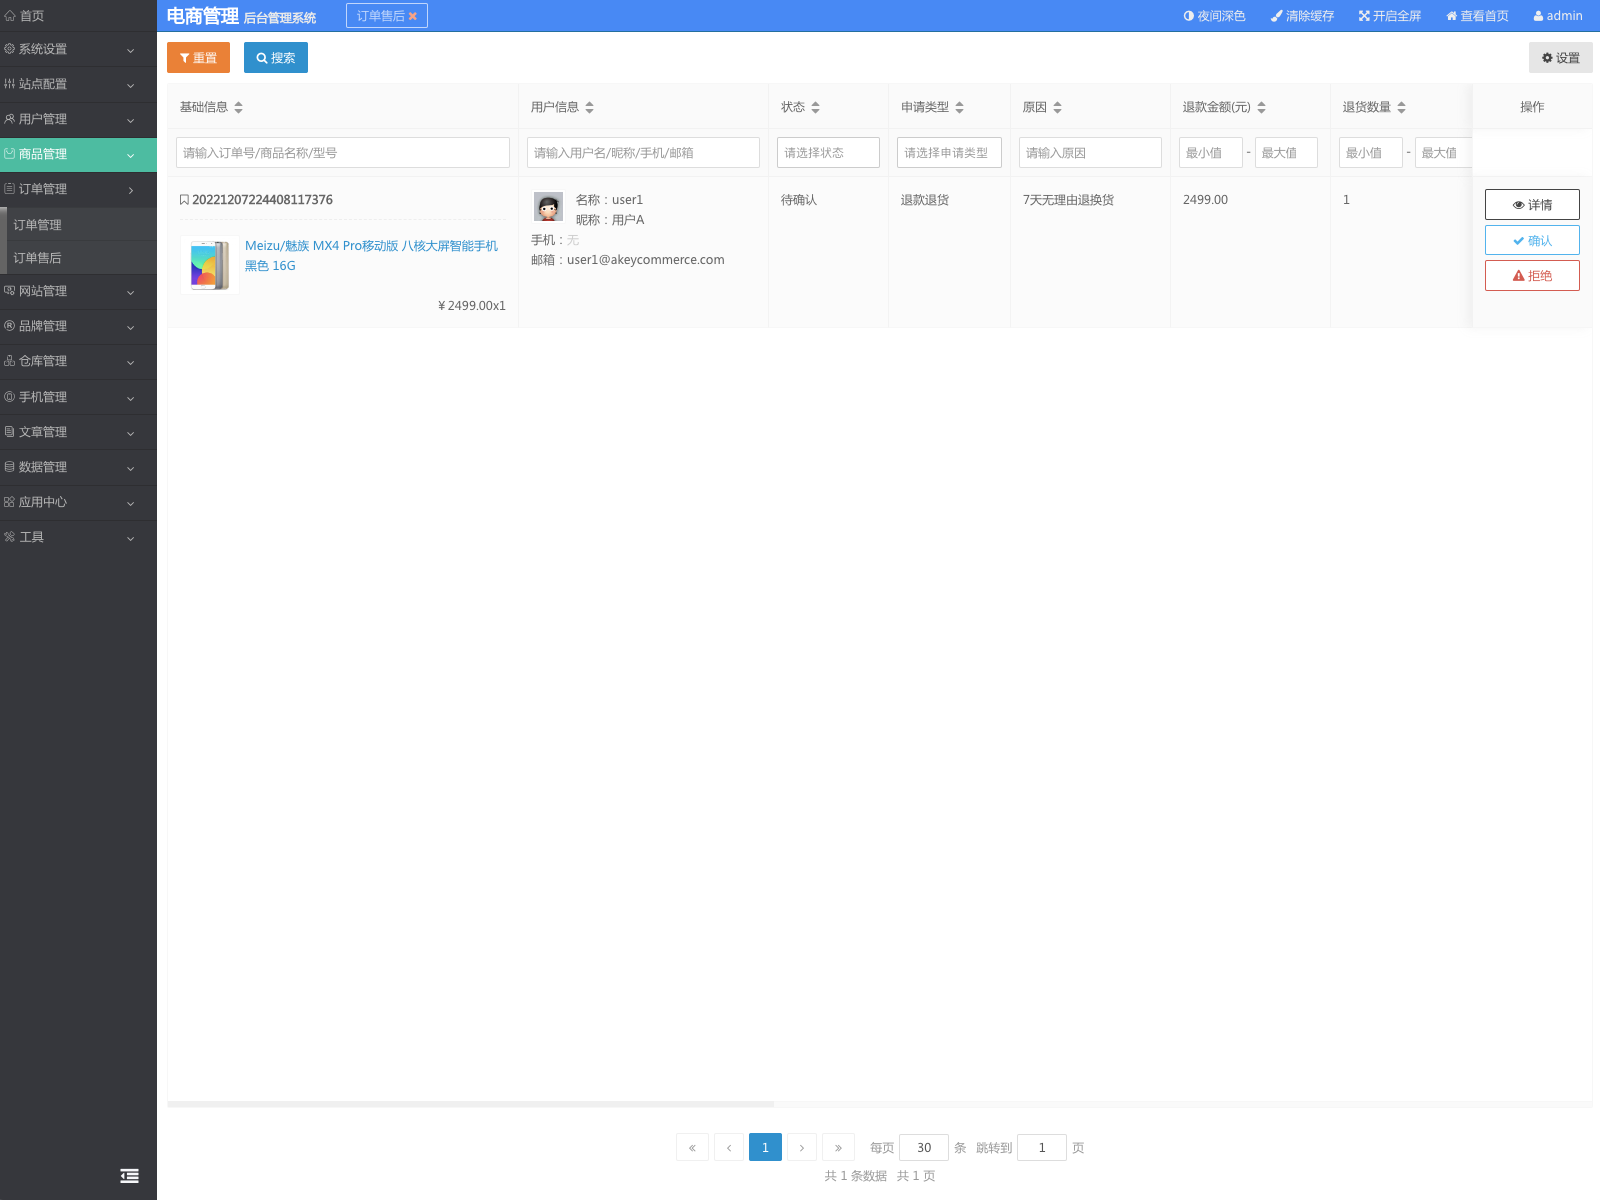Expand 用户管理 menu chevron
Screen dimensions: 1600x1200
(x=130, y=120)
